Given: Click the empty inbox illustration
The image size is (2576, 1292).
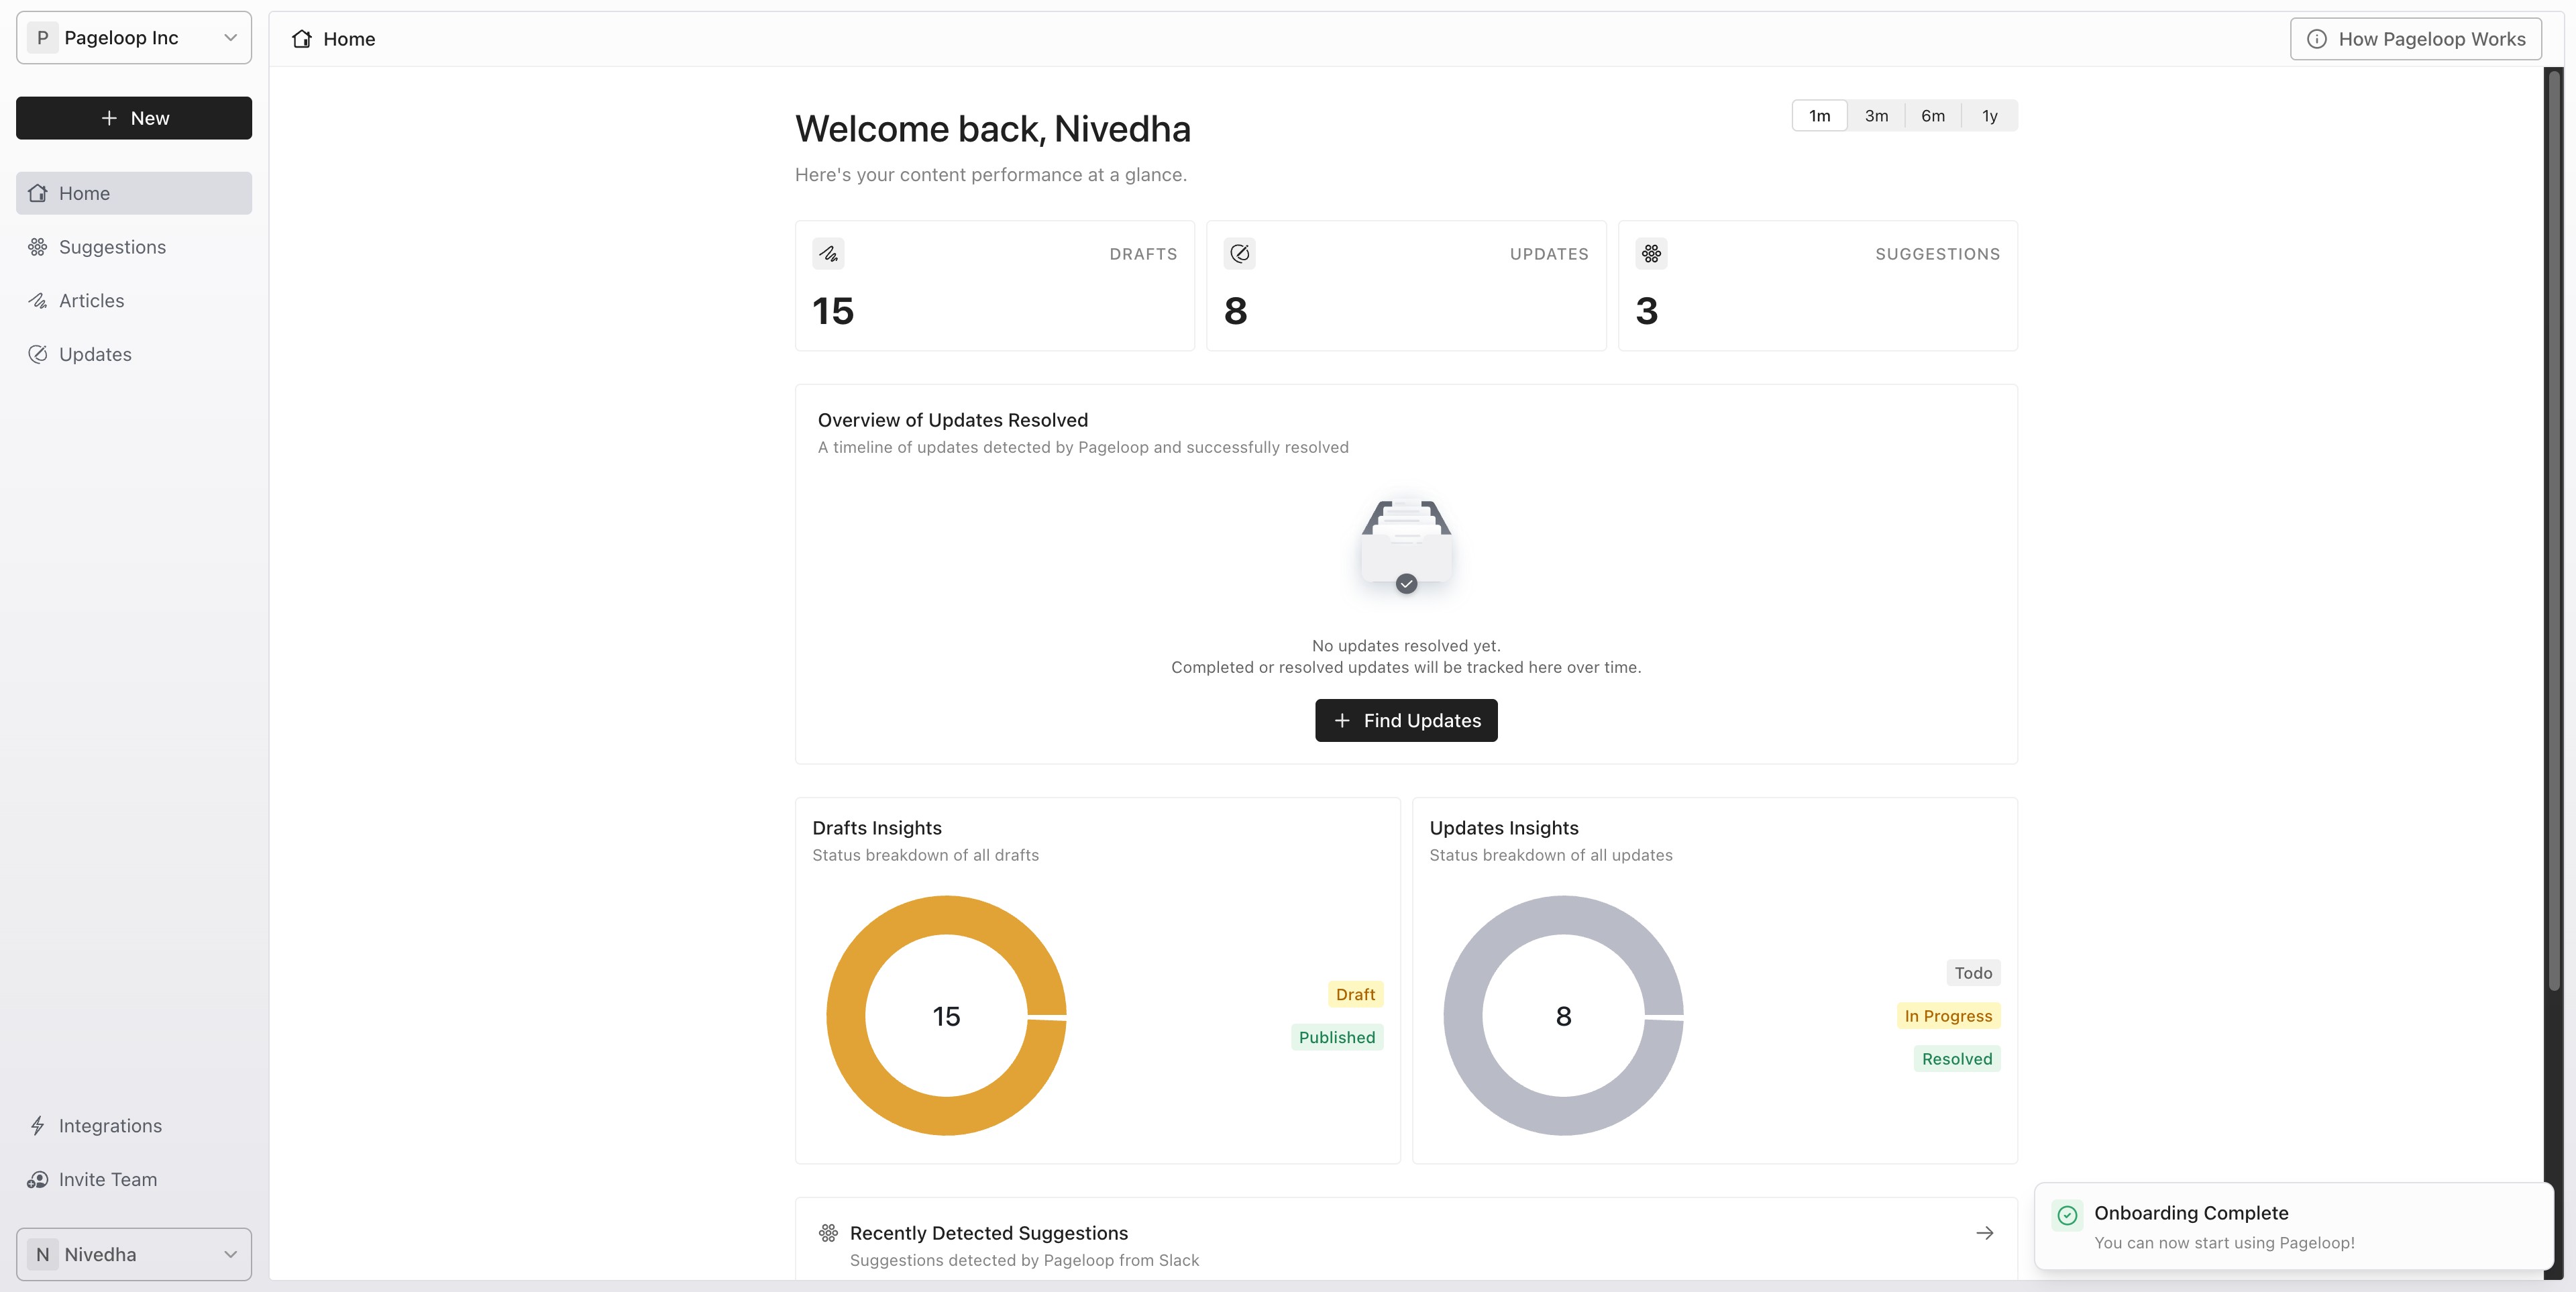Looking at the screenshot, I should tap(1406, 546).
